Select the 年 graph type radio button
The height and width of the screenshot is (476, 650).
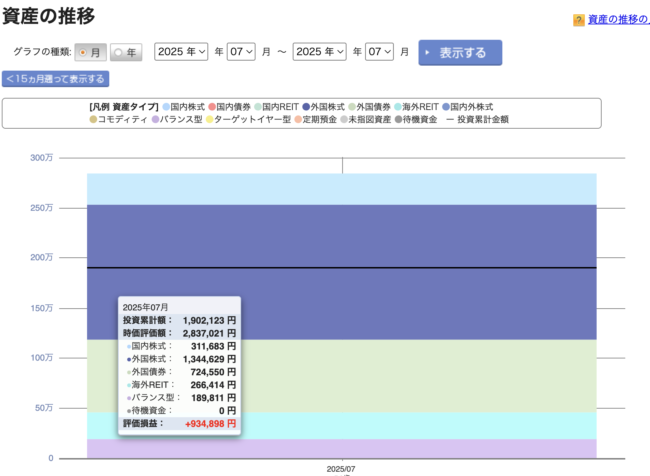118,52
